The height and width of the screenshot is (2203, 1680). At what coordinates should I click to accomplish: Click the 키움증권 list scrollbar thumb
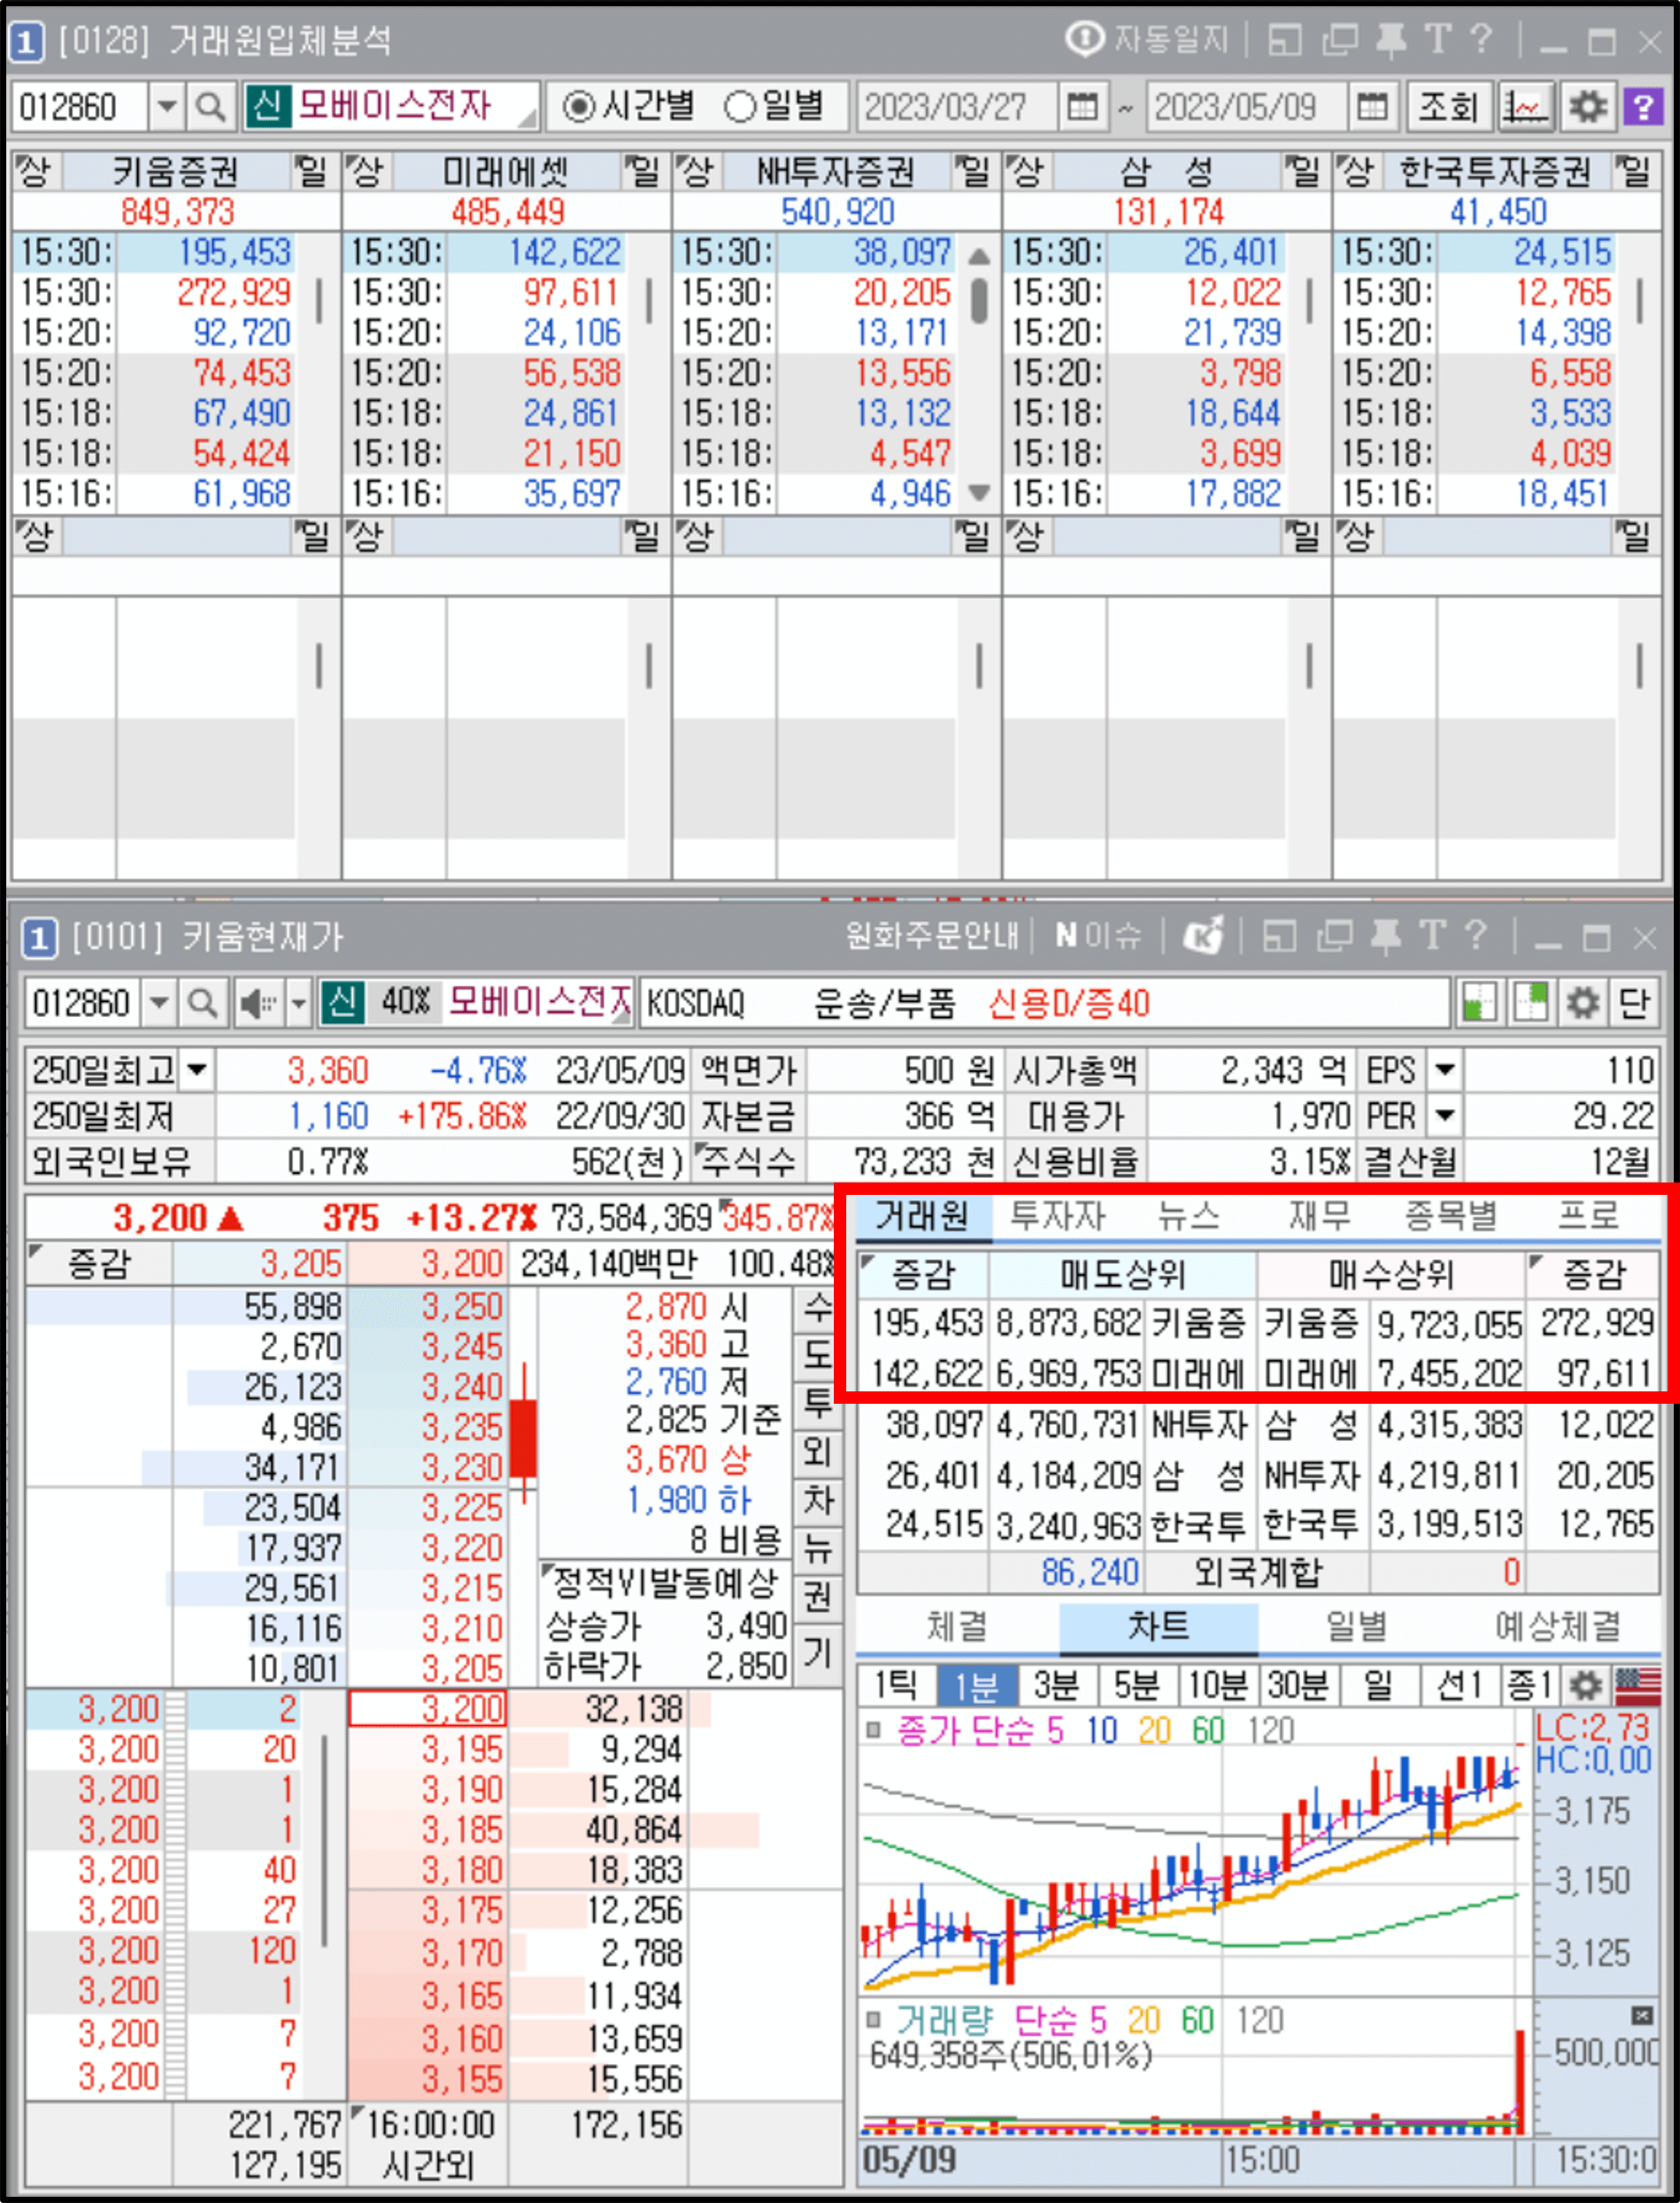point(319,301)
